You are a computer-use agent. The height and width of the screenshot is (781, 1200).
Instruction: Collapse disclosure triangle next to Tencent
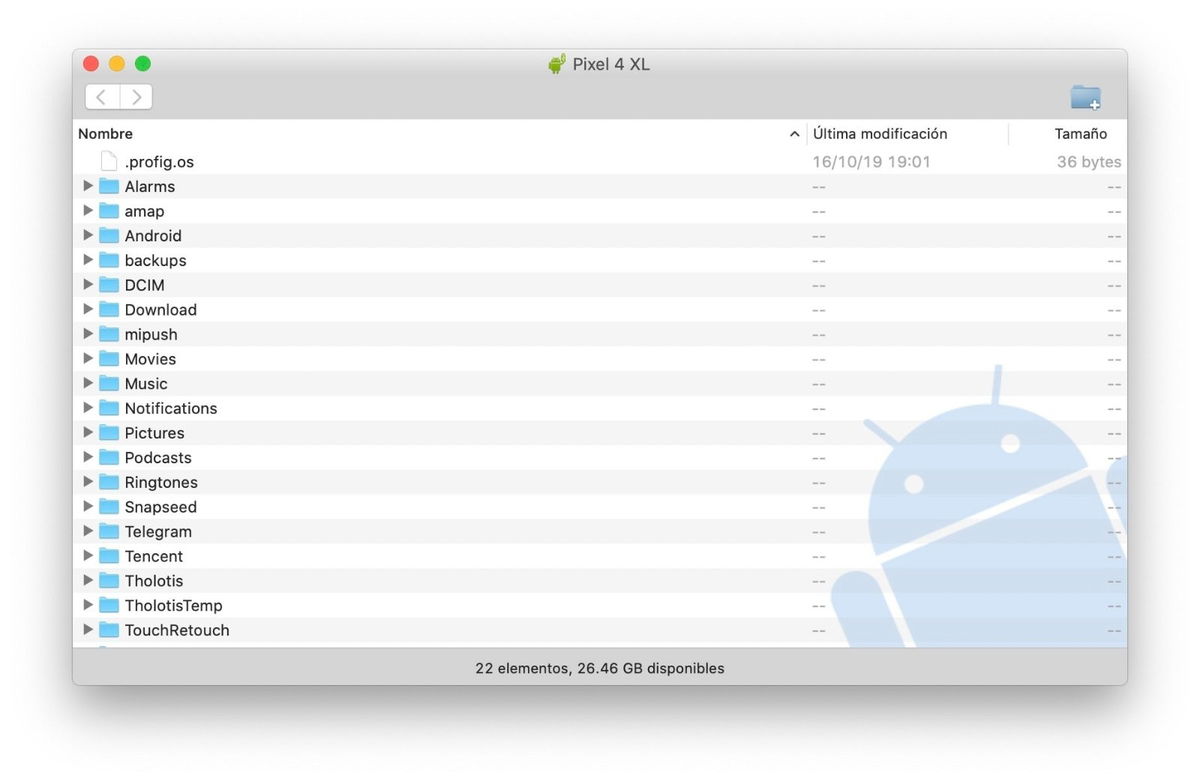[88, 555]
